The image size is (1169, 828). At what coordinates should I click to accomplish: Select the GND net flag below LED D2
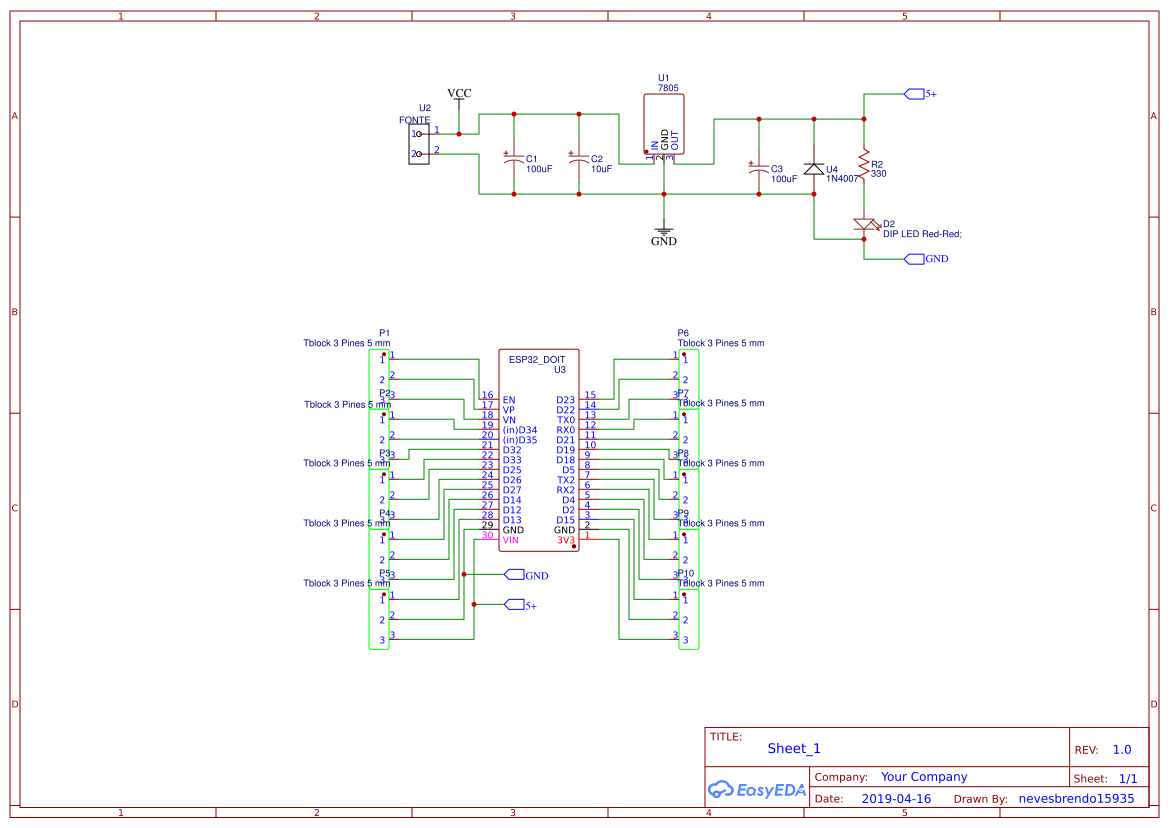pos(926,259)
